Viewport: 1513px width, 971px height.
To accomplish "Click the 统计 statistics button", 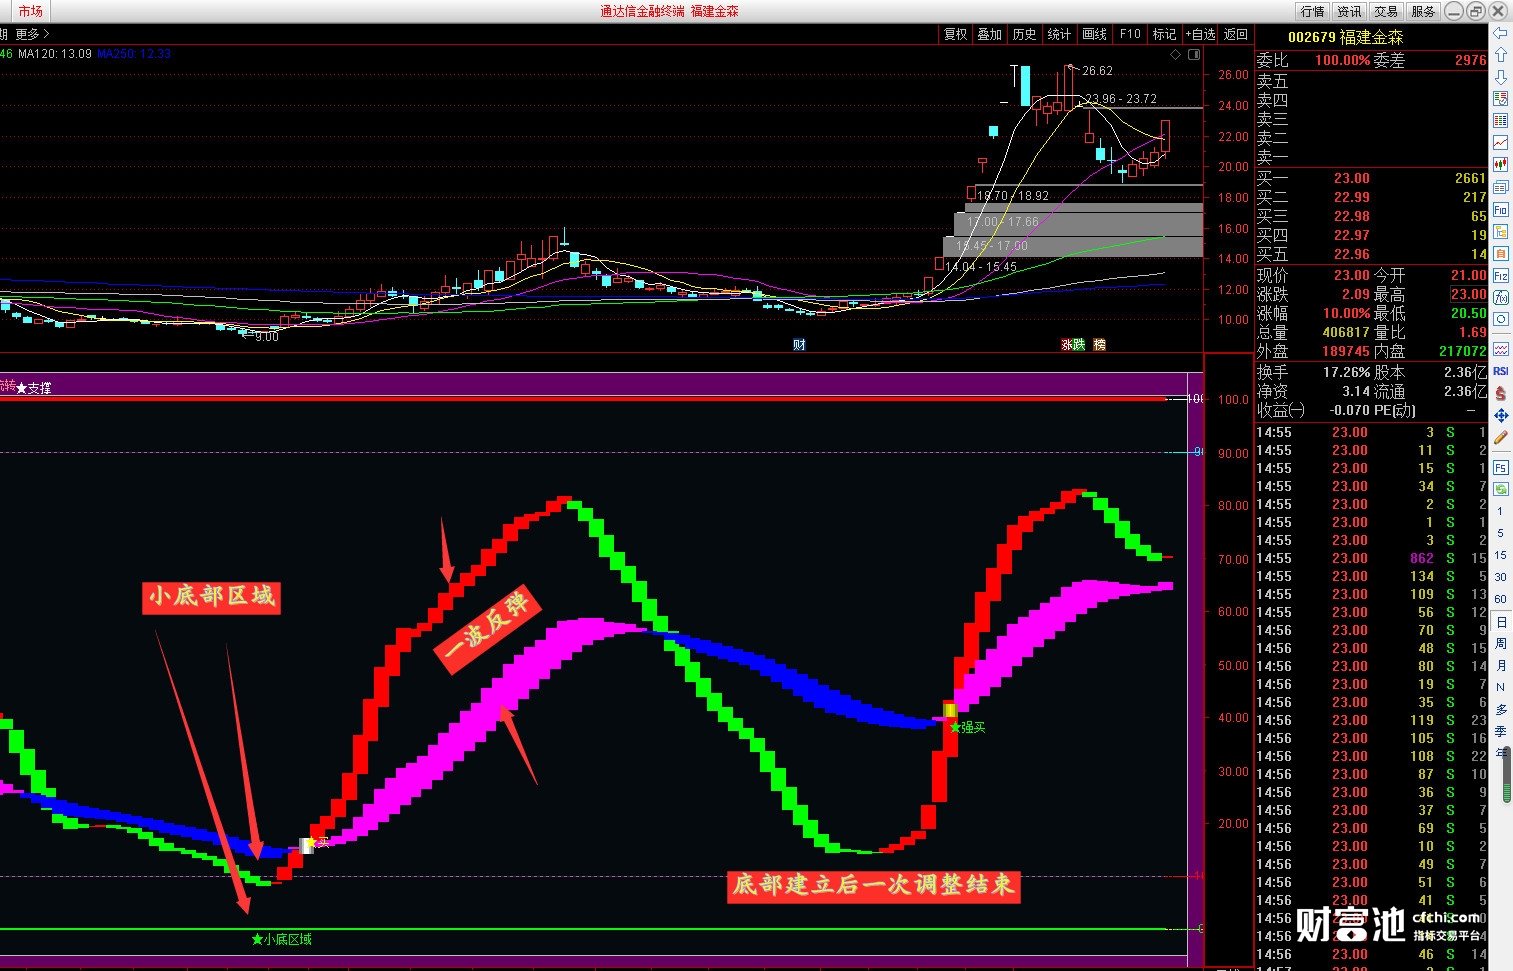I will pos(1059,34).
